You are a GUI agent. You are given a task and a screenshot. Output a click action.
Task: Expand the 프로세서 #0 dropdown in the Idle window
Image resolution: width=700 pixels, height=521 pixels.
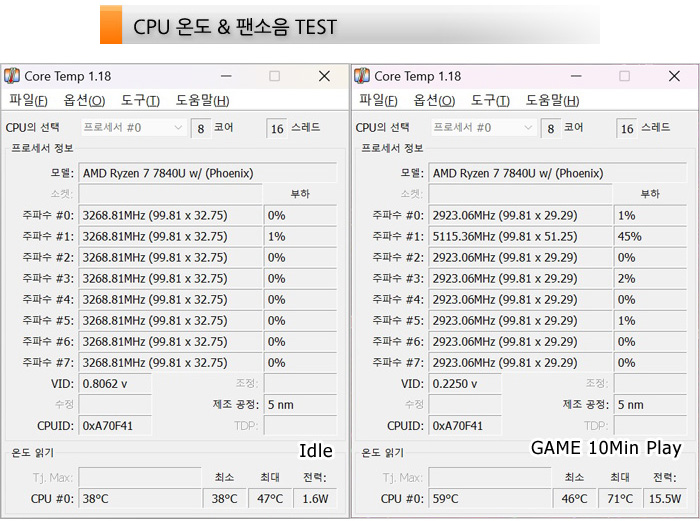click(x=178, y=128)
